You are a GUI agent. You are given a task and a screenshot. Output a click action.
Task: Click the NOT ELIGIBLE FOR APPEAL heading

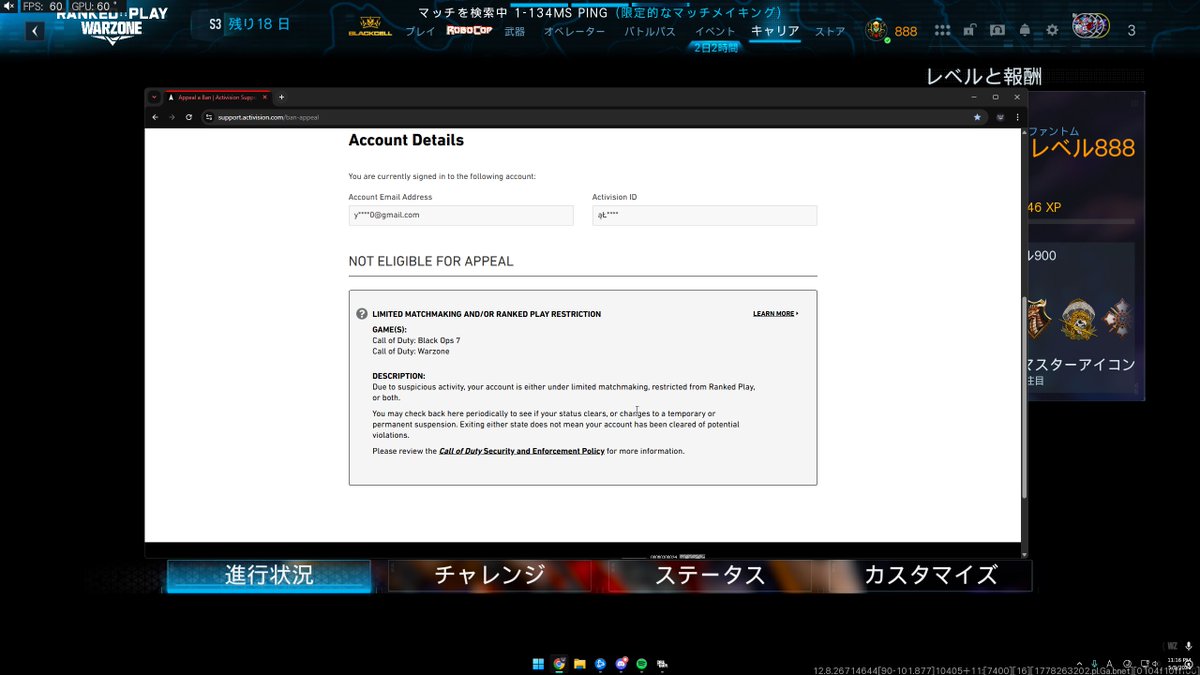click(431, 261)
